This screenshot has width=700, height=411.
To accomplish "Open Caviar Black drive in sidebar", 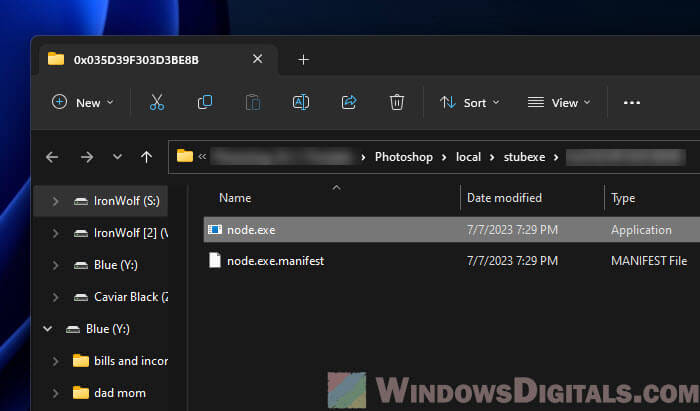I will [x=130, y=297].
